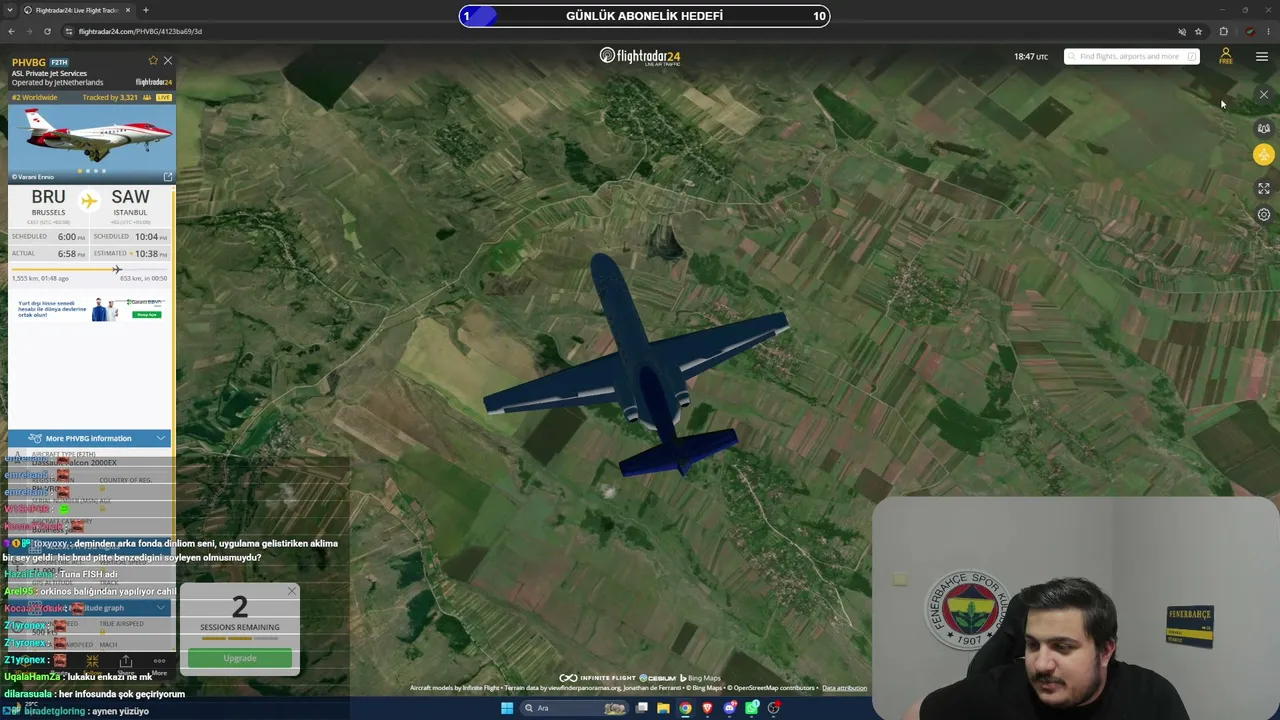
Task: Open the More options ellipsis icon
Action: pos(159,661)
